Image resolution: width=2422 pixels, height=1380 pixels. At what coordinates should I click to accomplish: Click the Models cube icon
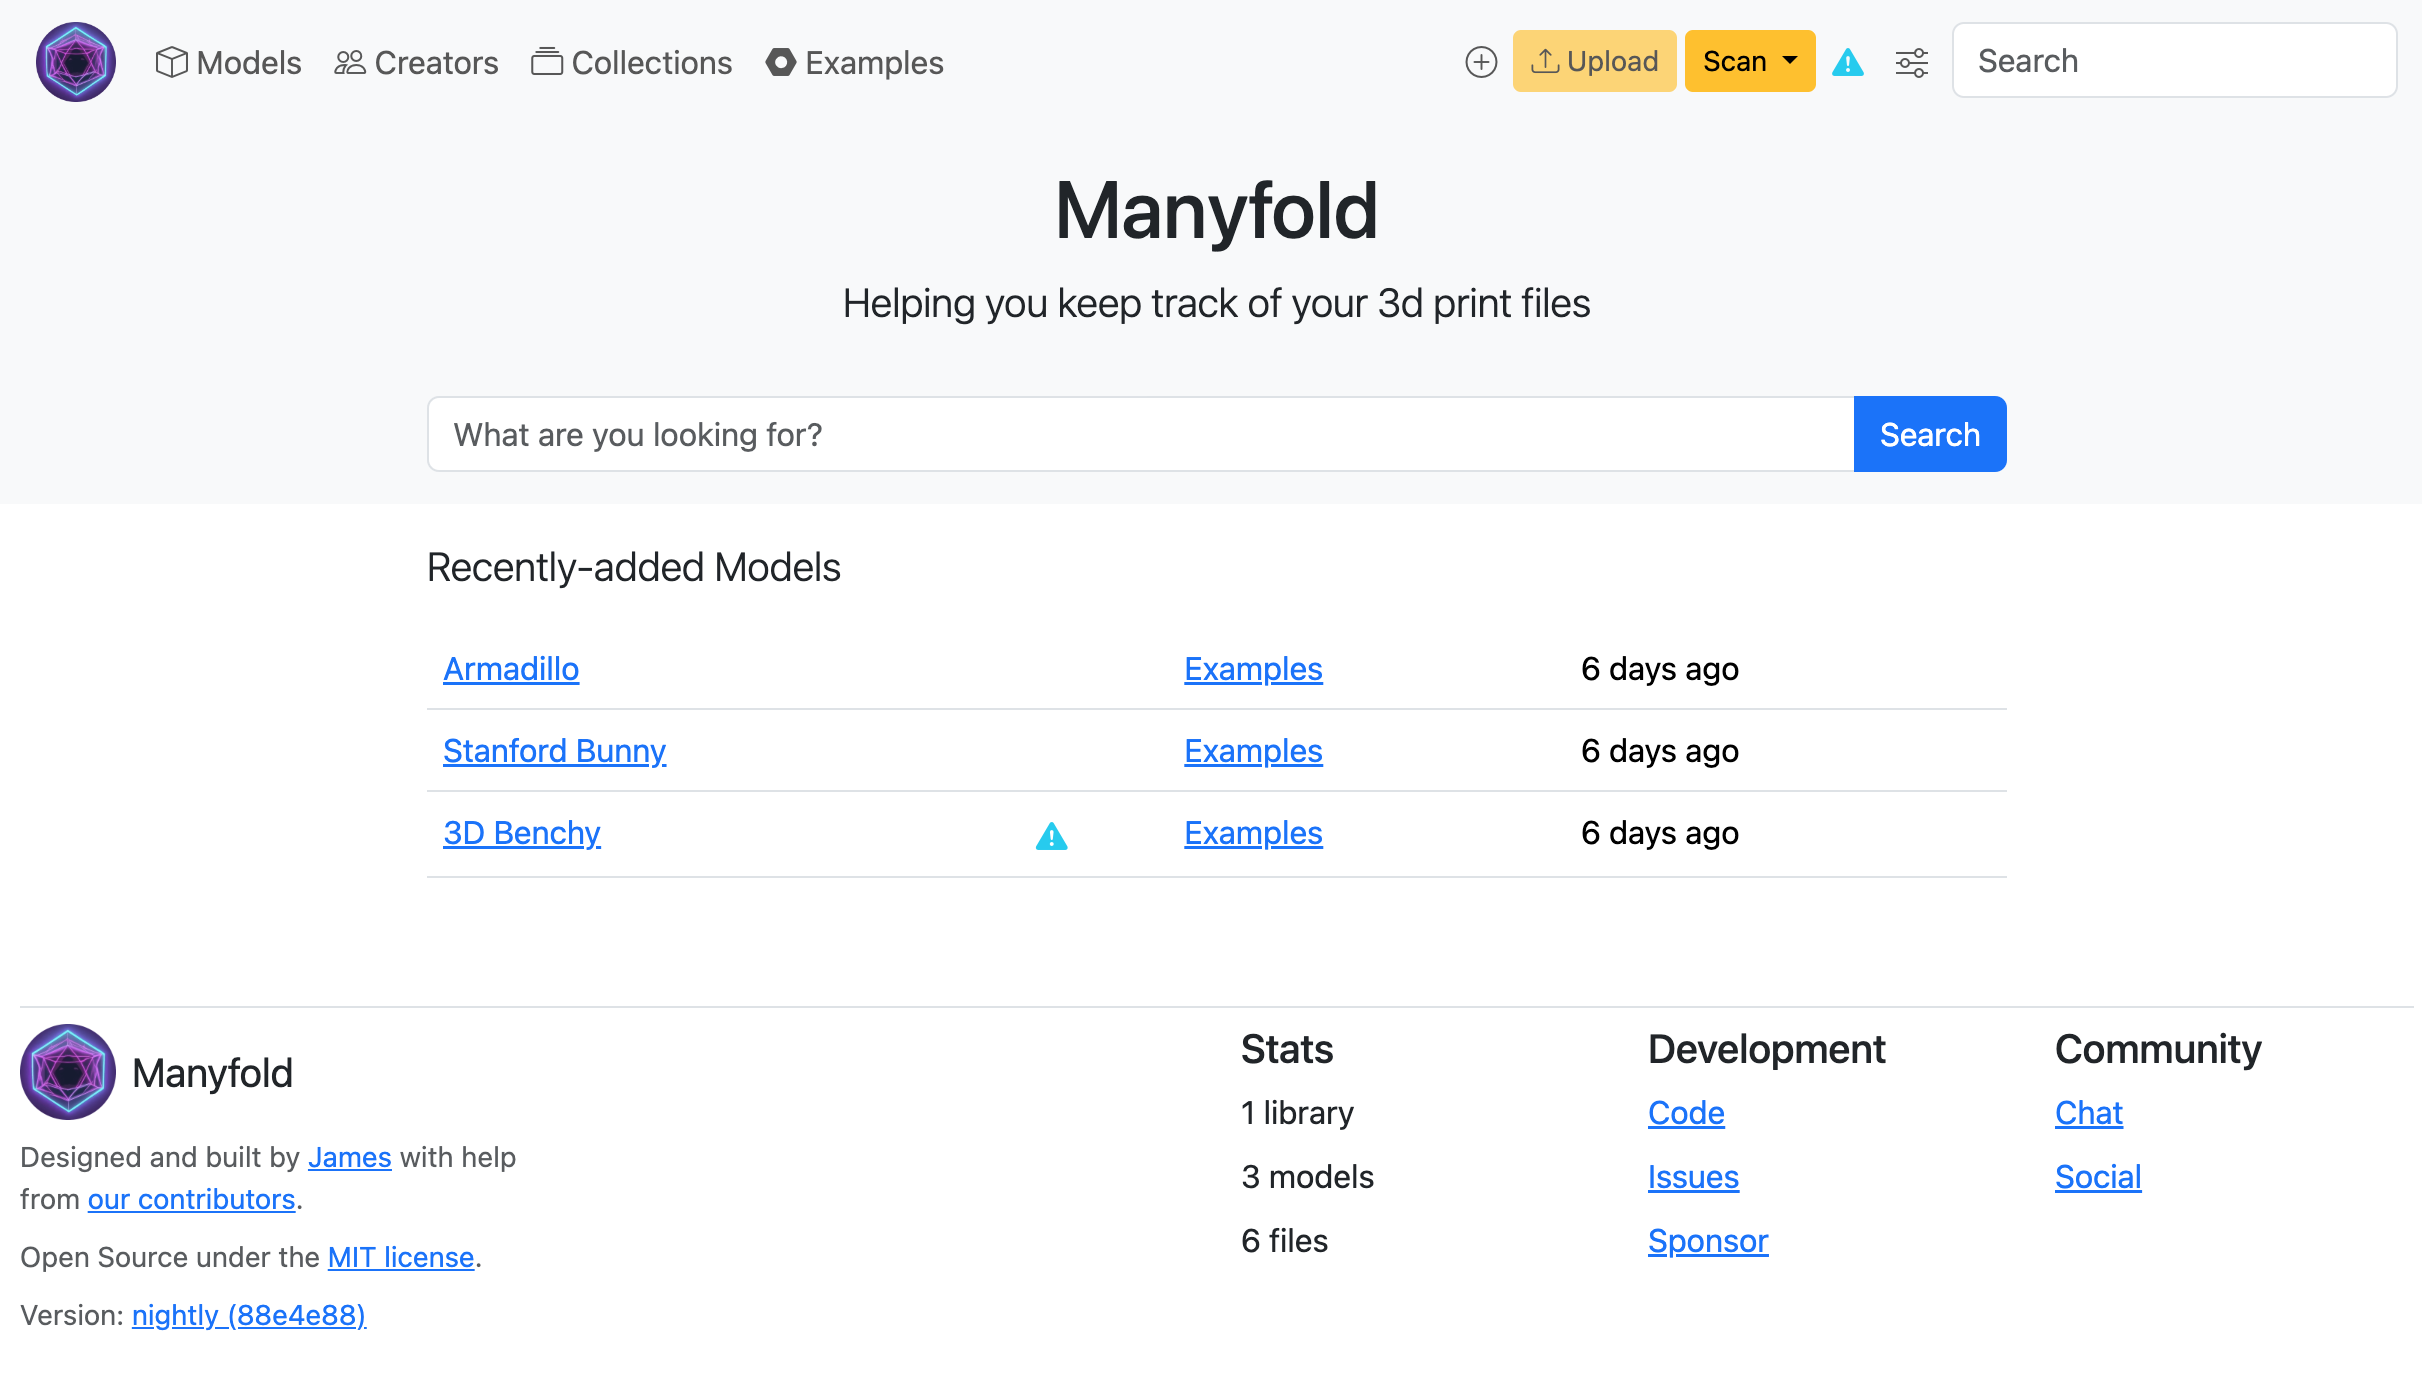tap(171, 62)
